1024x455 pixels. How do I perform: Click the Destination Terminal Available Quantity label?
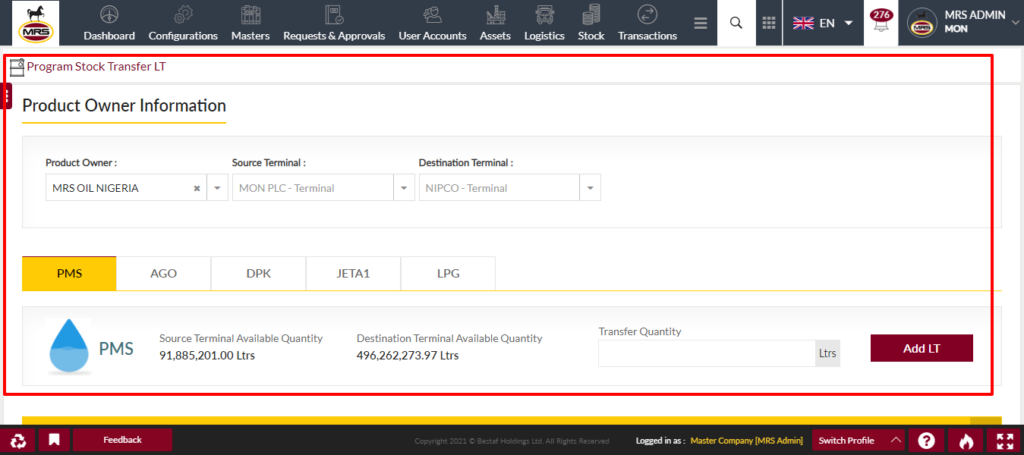click(x=449, y=338)
